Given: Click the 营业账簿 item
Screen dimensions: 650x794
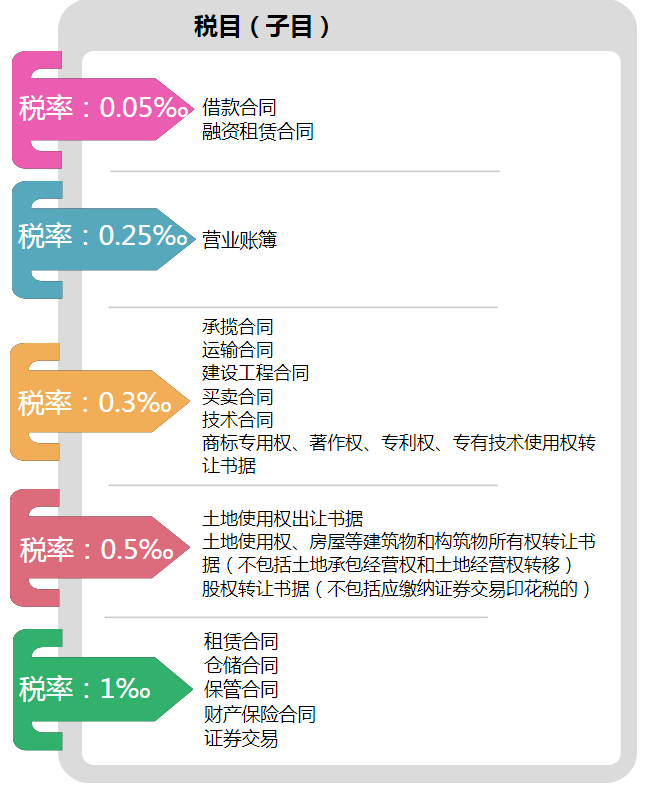Looking at the screenshot, I should 239,240.
